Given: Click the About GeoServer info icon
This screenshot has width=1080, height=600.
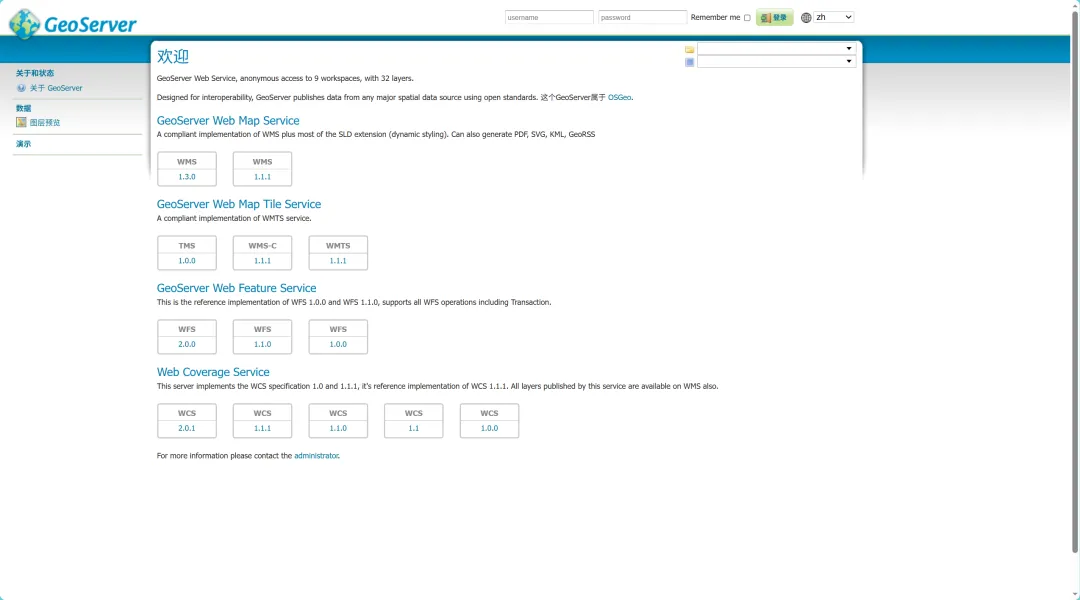Looking at the screenshot, I should click(21, 88).
